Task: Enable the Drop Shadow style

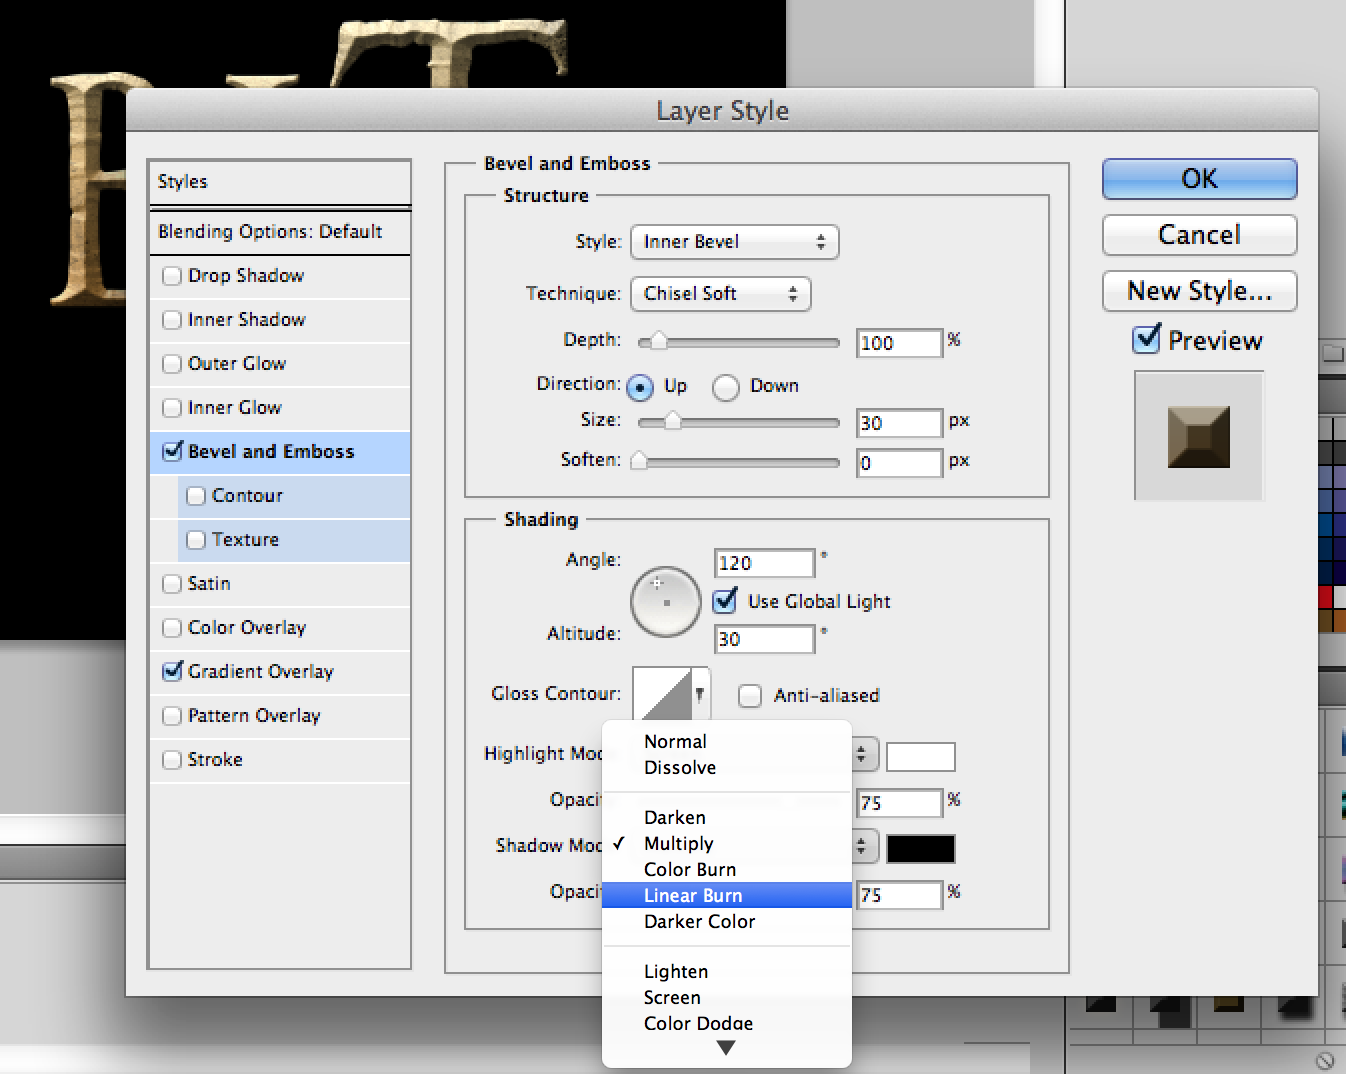Action: (x=171, y=276)
